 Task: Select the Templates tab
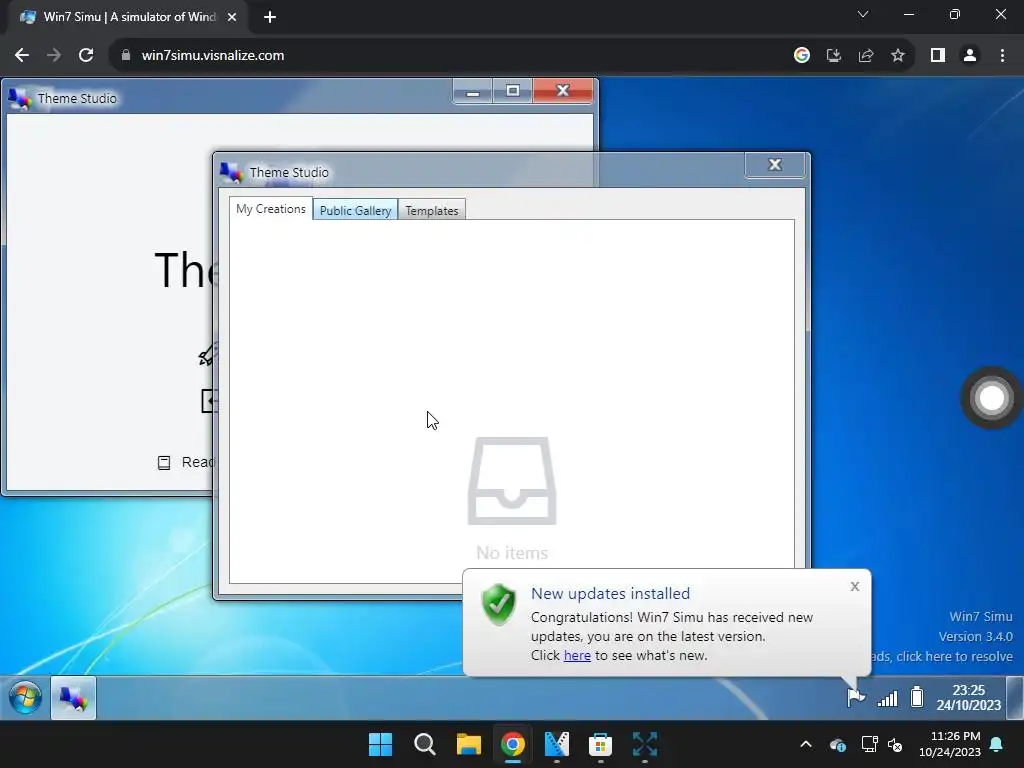tap(432, 210)
